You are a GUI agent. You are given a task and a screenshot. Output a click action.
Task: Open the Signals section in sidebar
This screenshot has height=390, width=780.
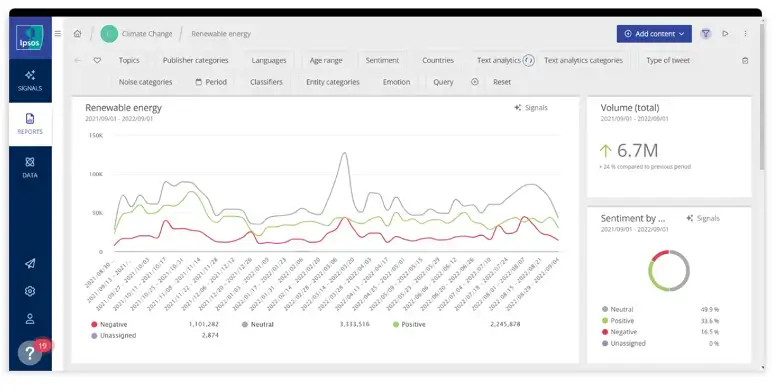[30, 81]
